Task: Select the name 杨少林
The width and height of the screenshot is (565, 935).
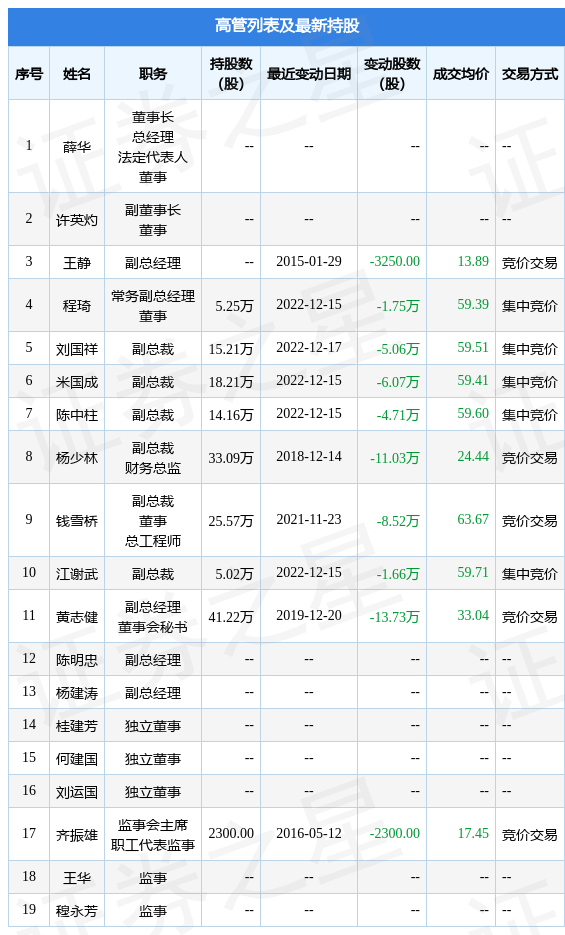Action: pos(77,458)
